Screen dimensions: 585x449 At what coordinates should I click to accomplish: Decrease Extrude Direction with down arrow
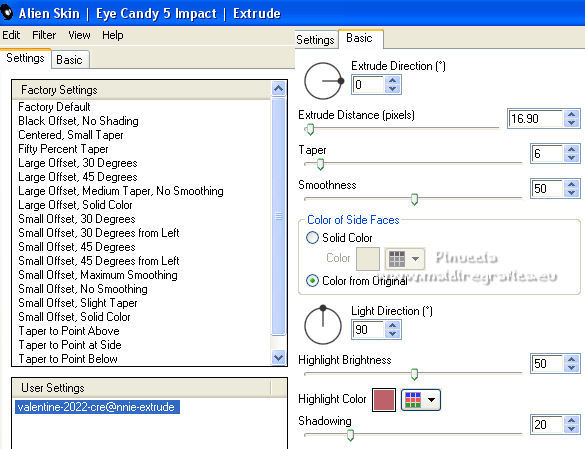pos(392,89)
